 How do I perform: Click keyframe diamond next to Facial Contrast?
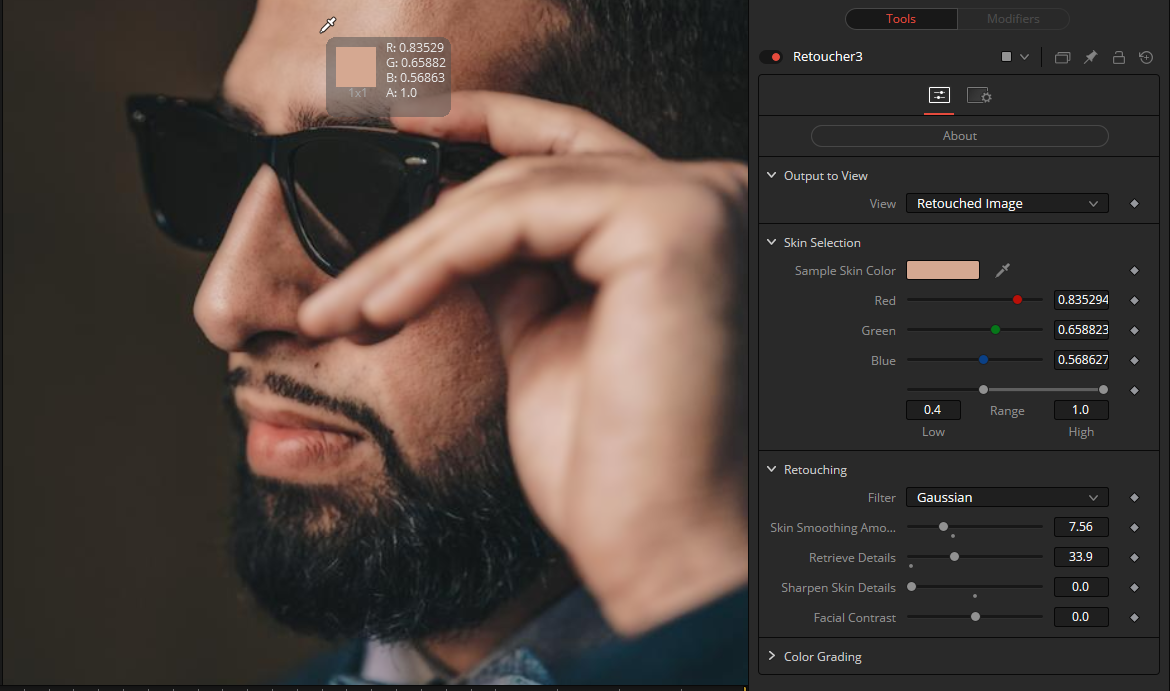click(x=1134, y=618)
